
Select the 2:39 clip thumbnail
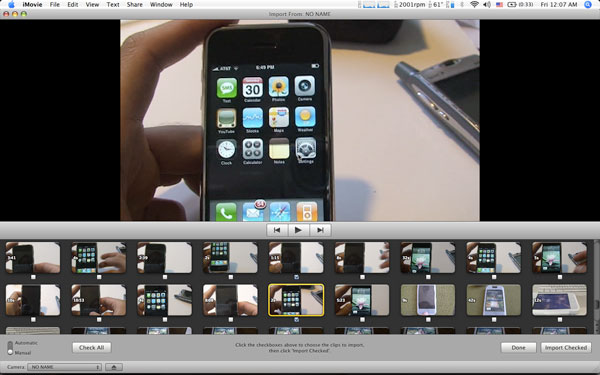pyautogui.click(x=165, y=258)
